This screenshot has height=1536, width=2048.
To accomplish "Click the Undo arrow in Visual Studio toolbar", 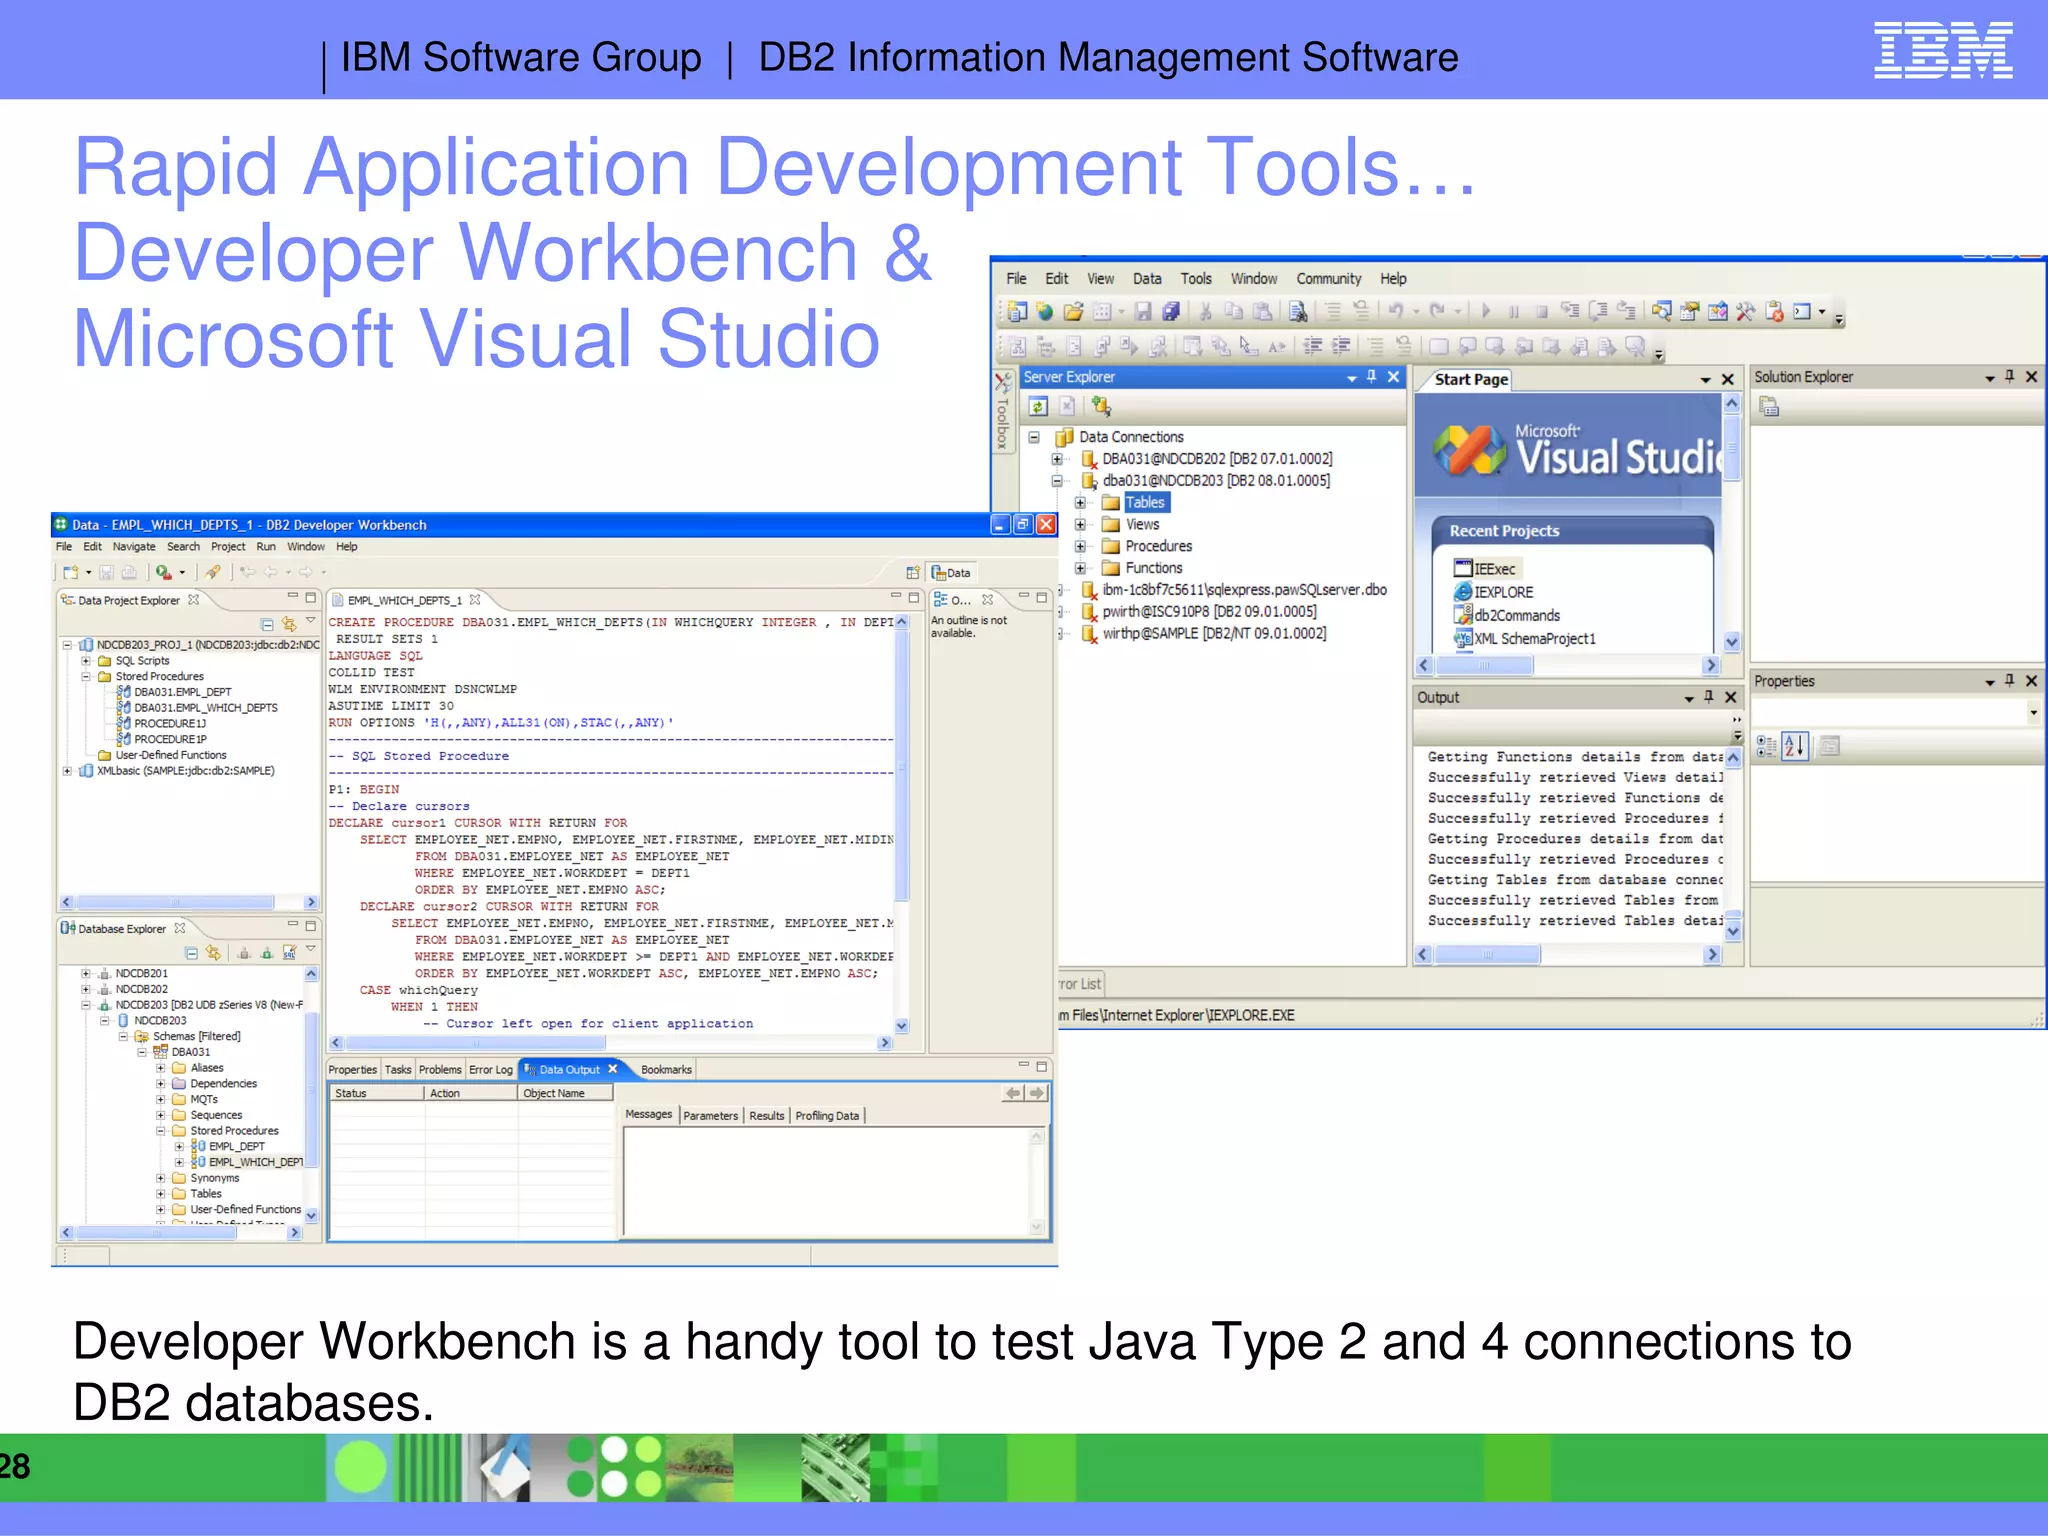I will (1396, 312).
